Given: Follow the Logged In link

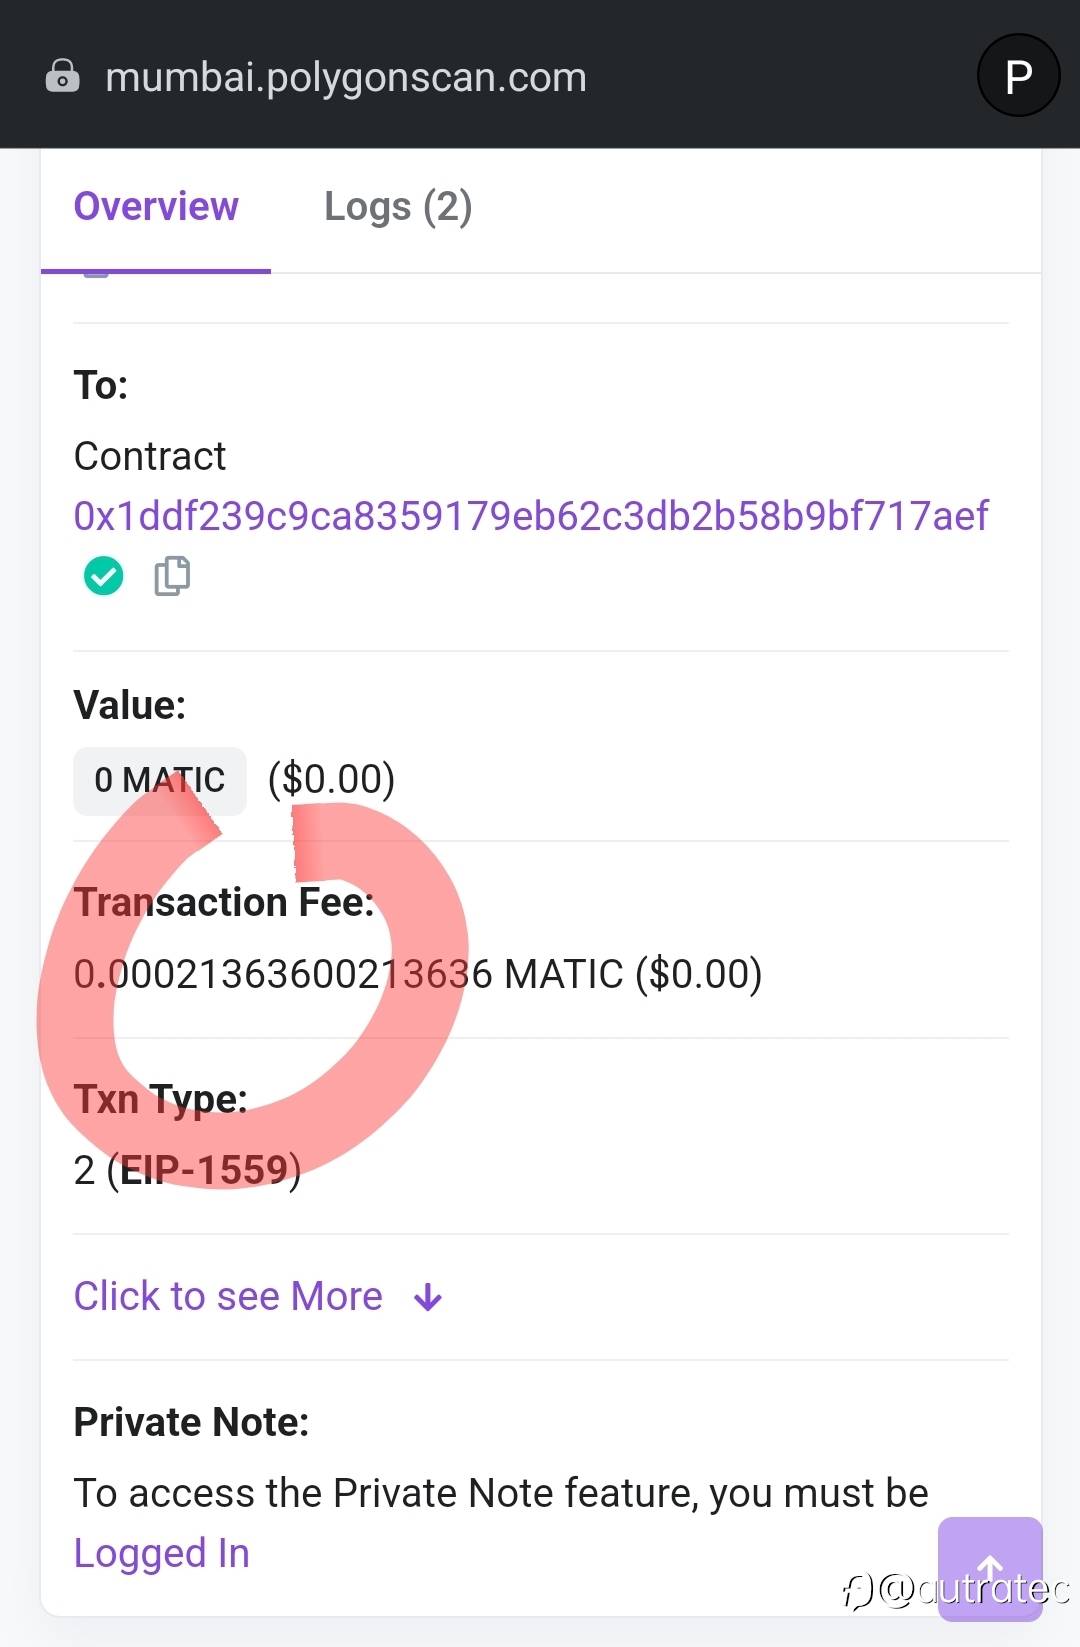Looking at the screenshot, I should (x=162, y=1553).
